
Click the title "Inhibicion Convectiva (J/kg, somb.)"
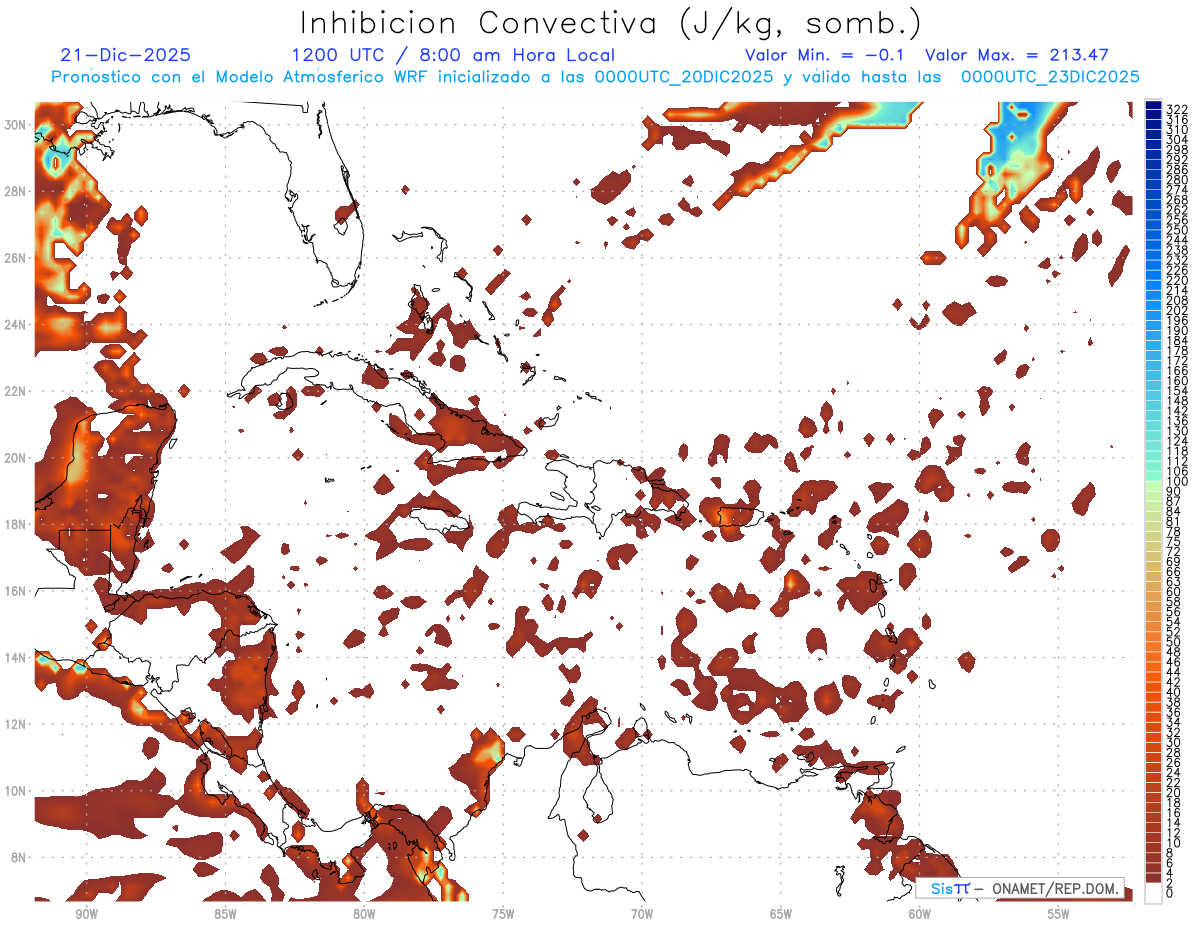point(610,23)
